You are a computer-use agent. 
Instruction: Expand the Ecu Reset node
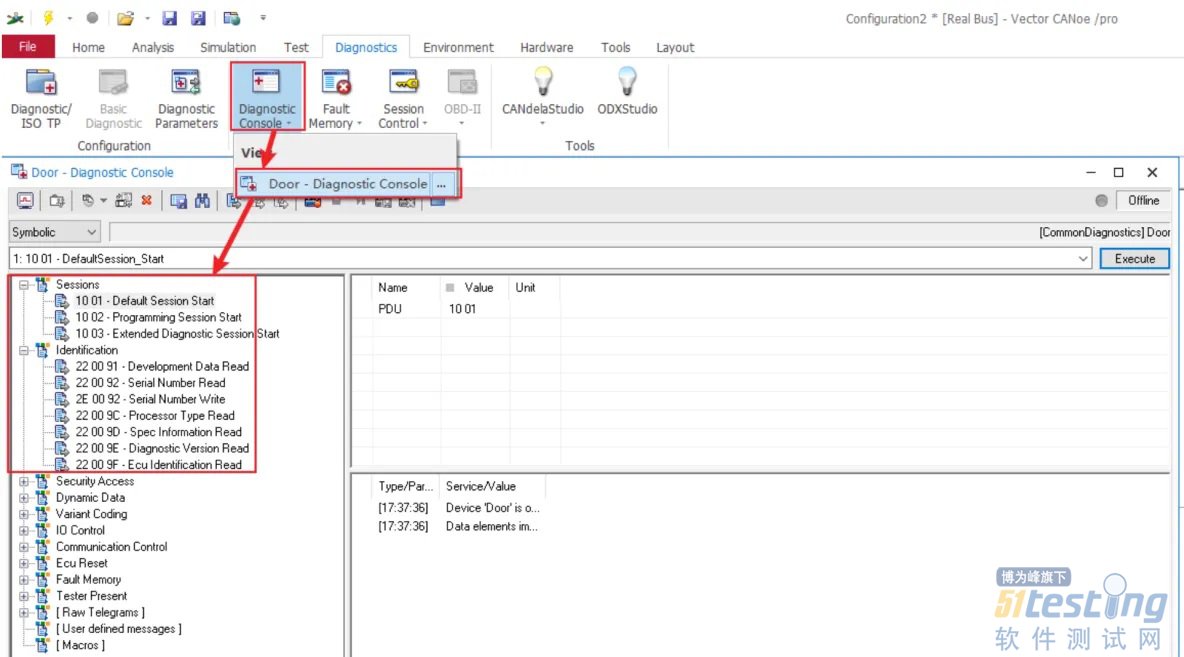(24, 563)
